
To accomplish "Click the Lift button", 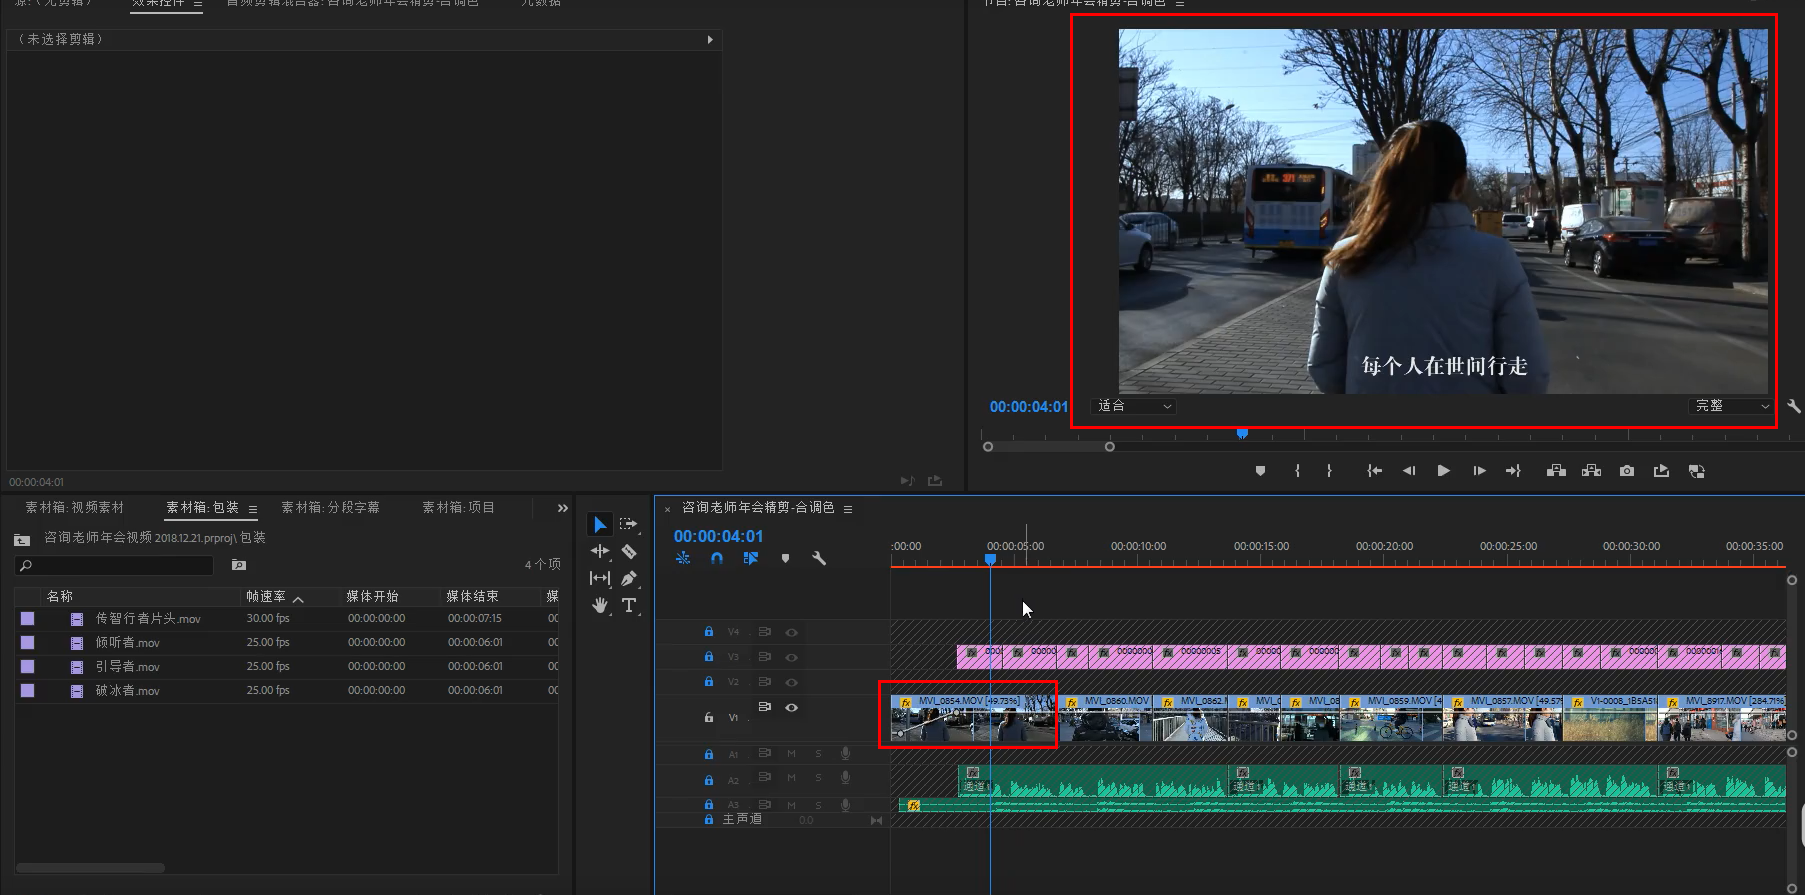I will (1556, 471).
